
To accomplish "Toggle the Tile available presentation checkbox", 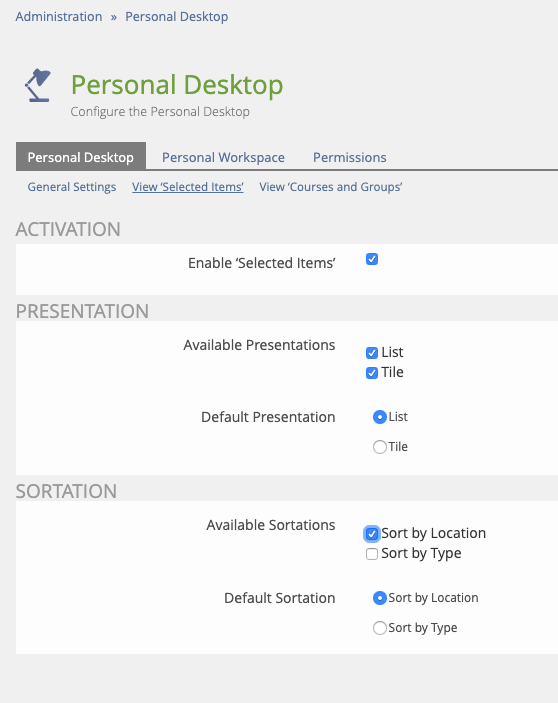I will click(x=372, y=373).
